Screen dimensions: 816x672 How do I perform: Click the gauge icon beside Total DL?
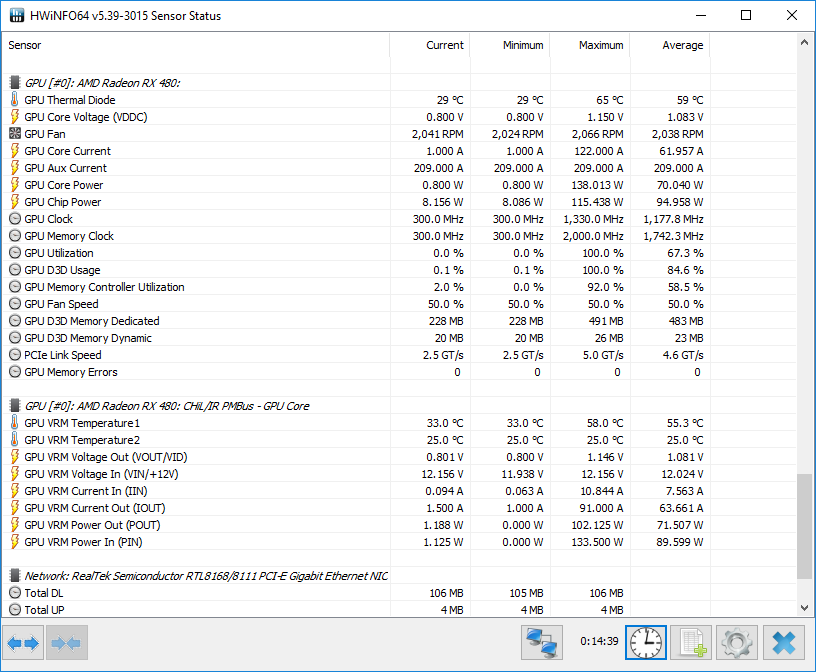[x=15, y=593]
